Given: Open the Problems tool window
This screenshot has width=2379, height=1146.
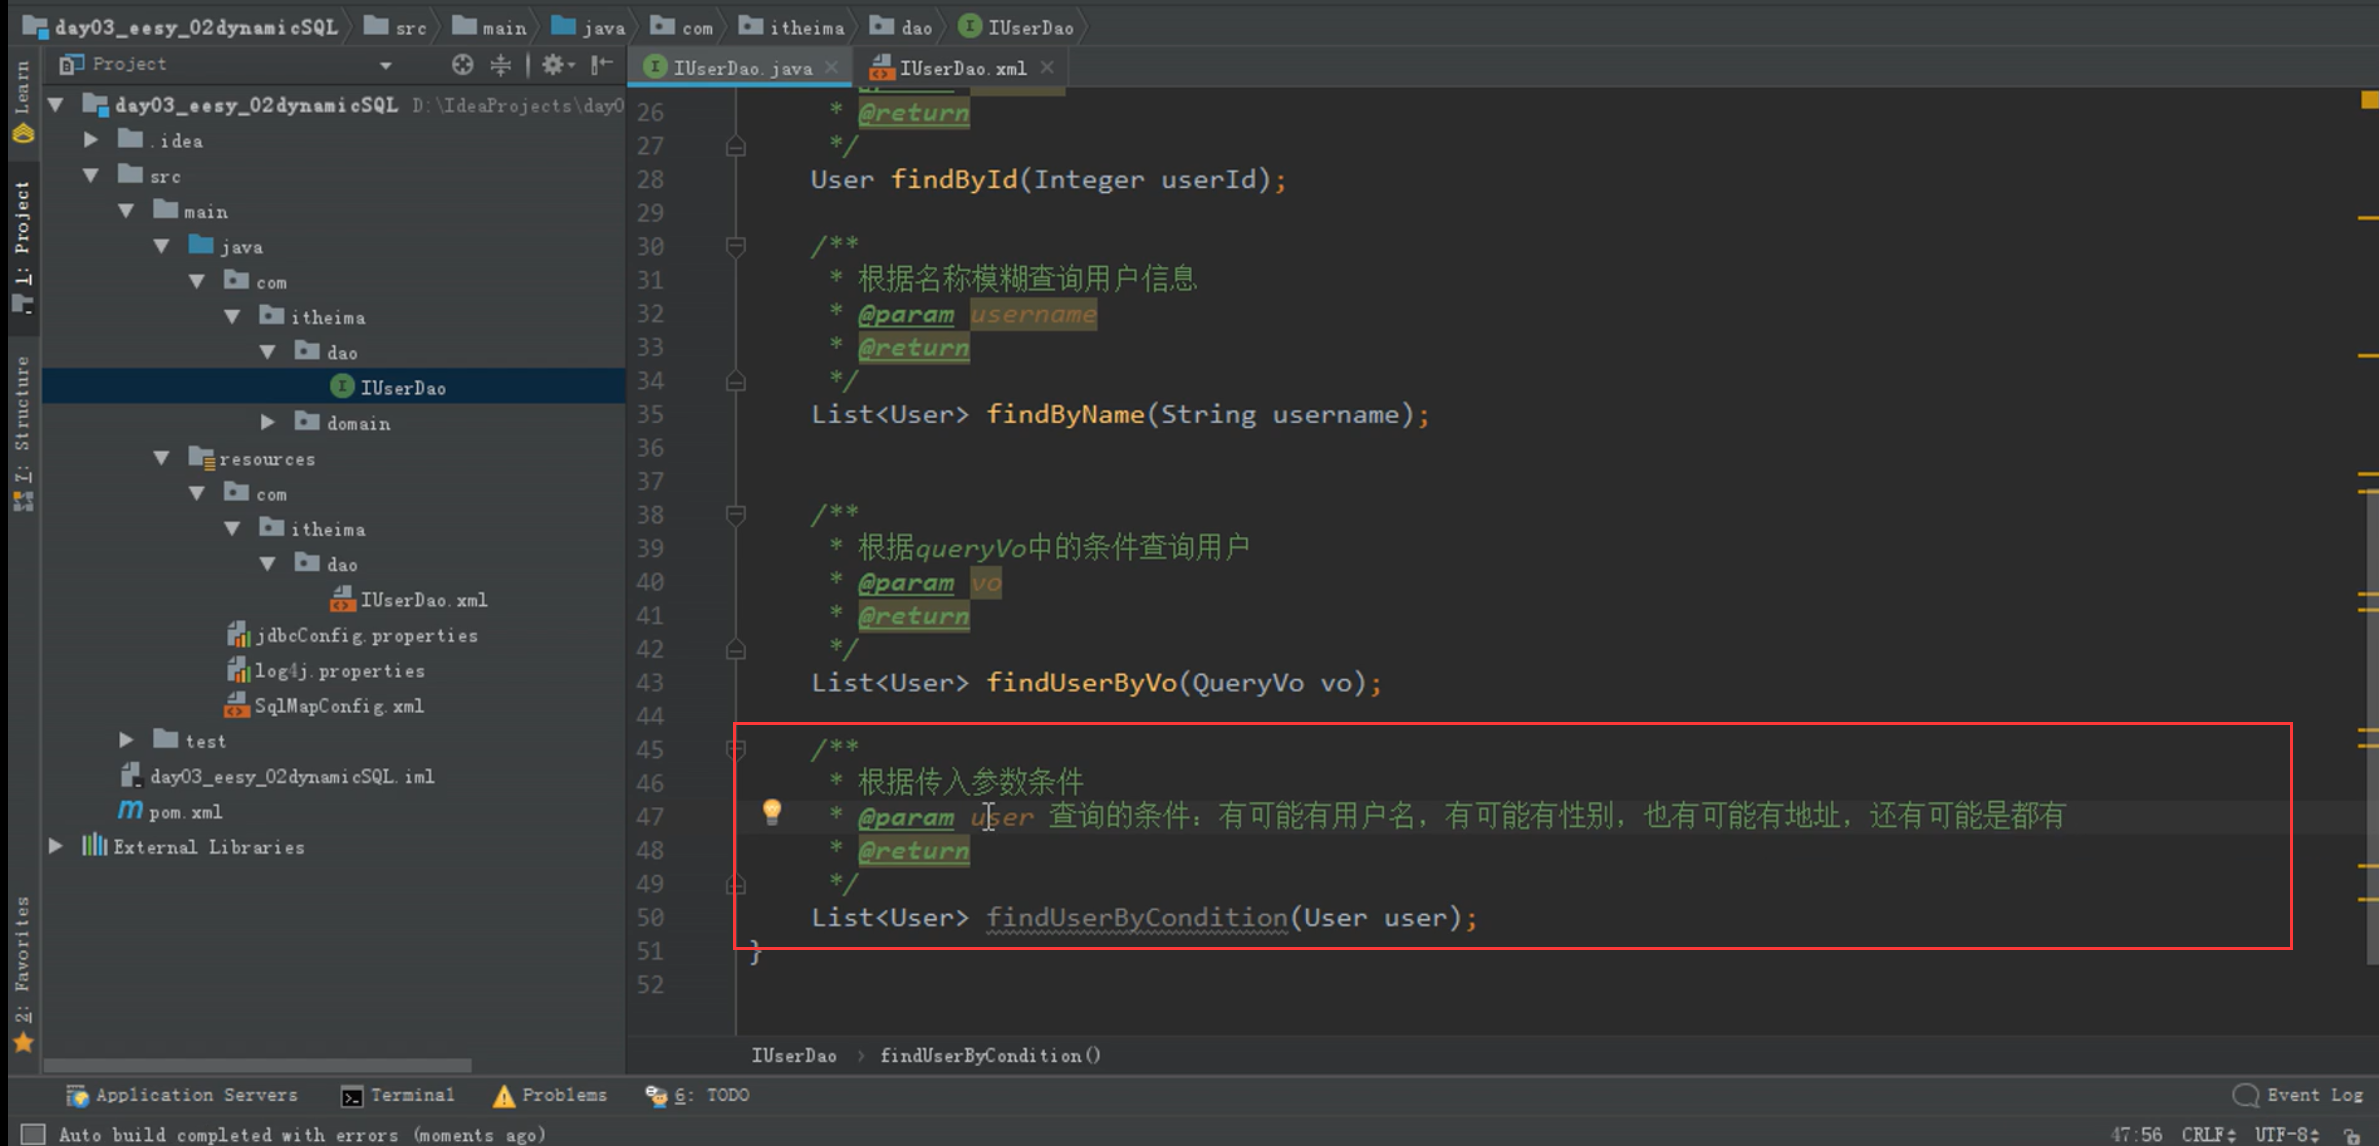Looking at the screenshot, I should tap(550, 1095).
